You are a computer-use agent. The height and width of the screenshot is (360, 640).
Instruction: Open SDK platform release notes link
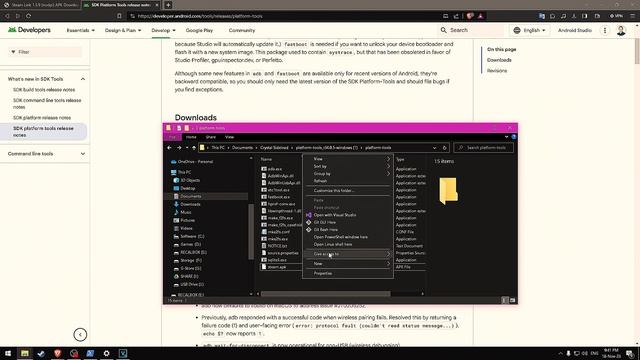click(x=42, y=118)
